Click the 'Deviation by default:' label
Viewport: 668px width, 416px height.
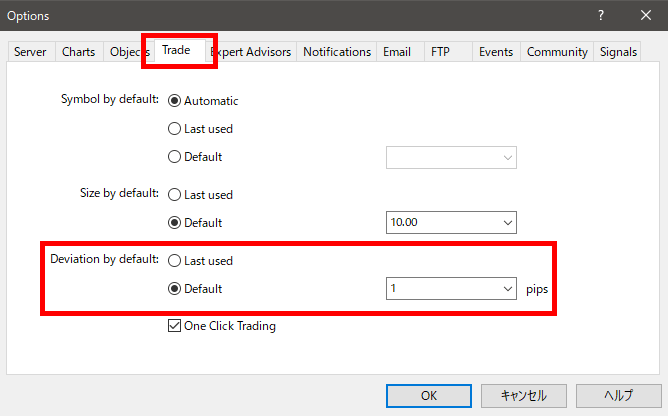point(104,259)
